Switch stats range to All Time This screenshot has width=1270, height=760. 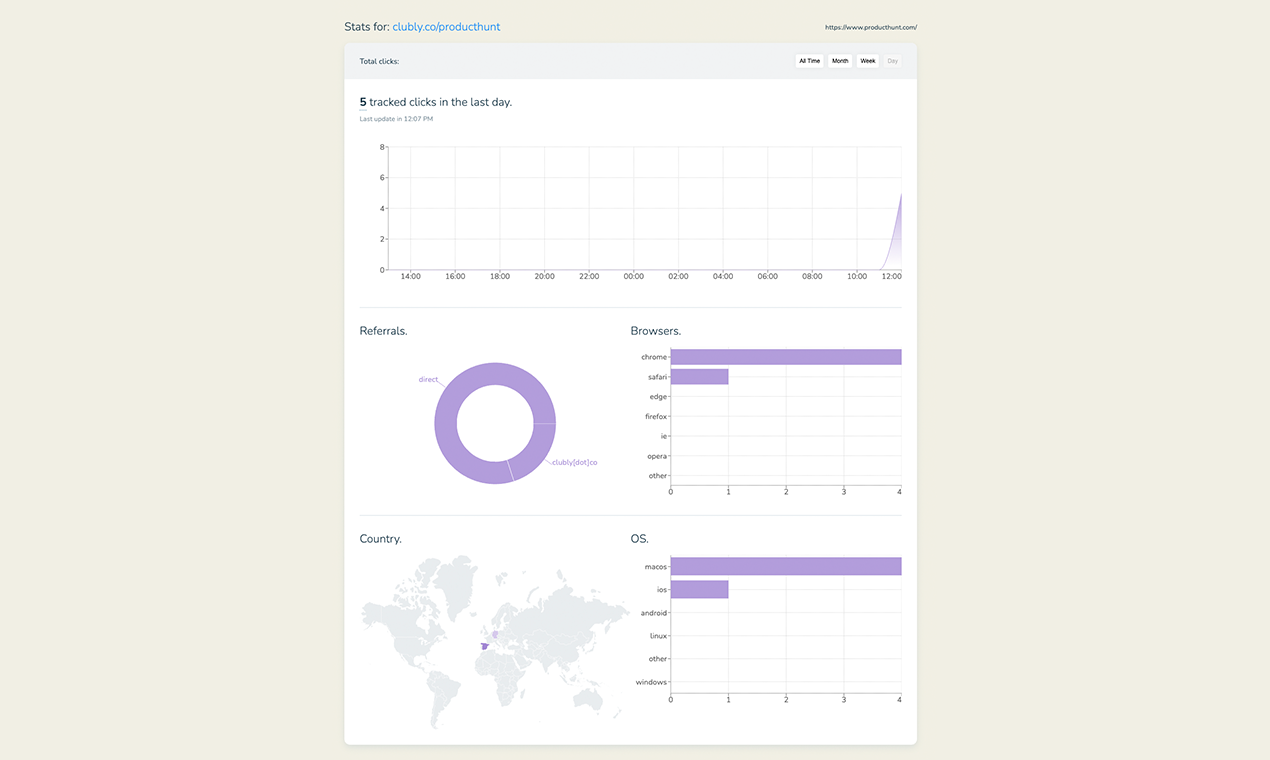coord(809,61)
